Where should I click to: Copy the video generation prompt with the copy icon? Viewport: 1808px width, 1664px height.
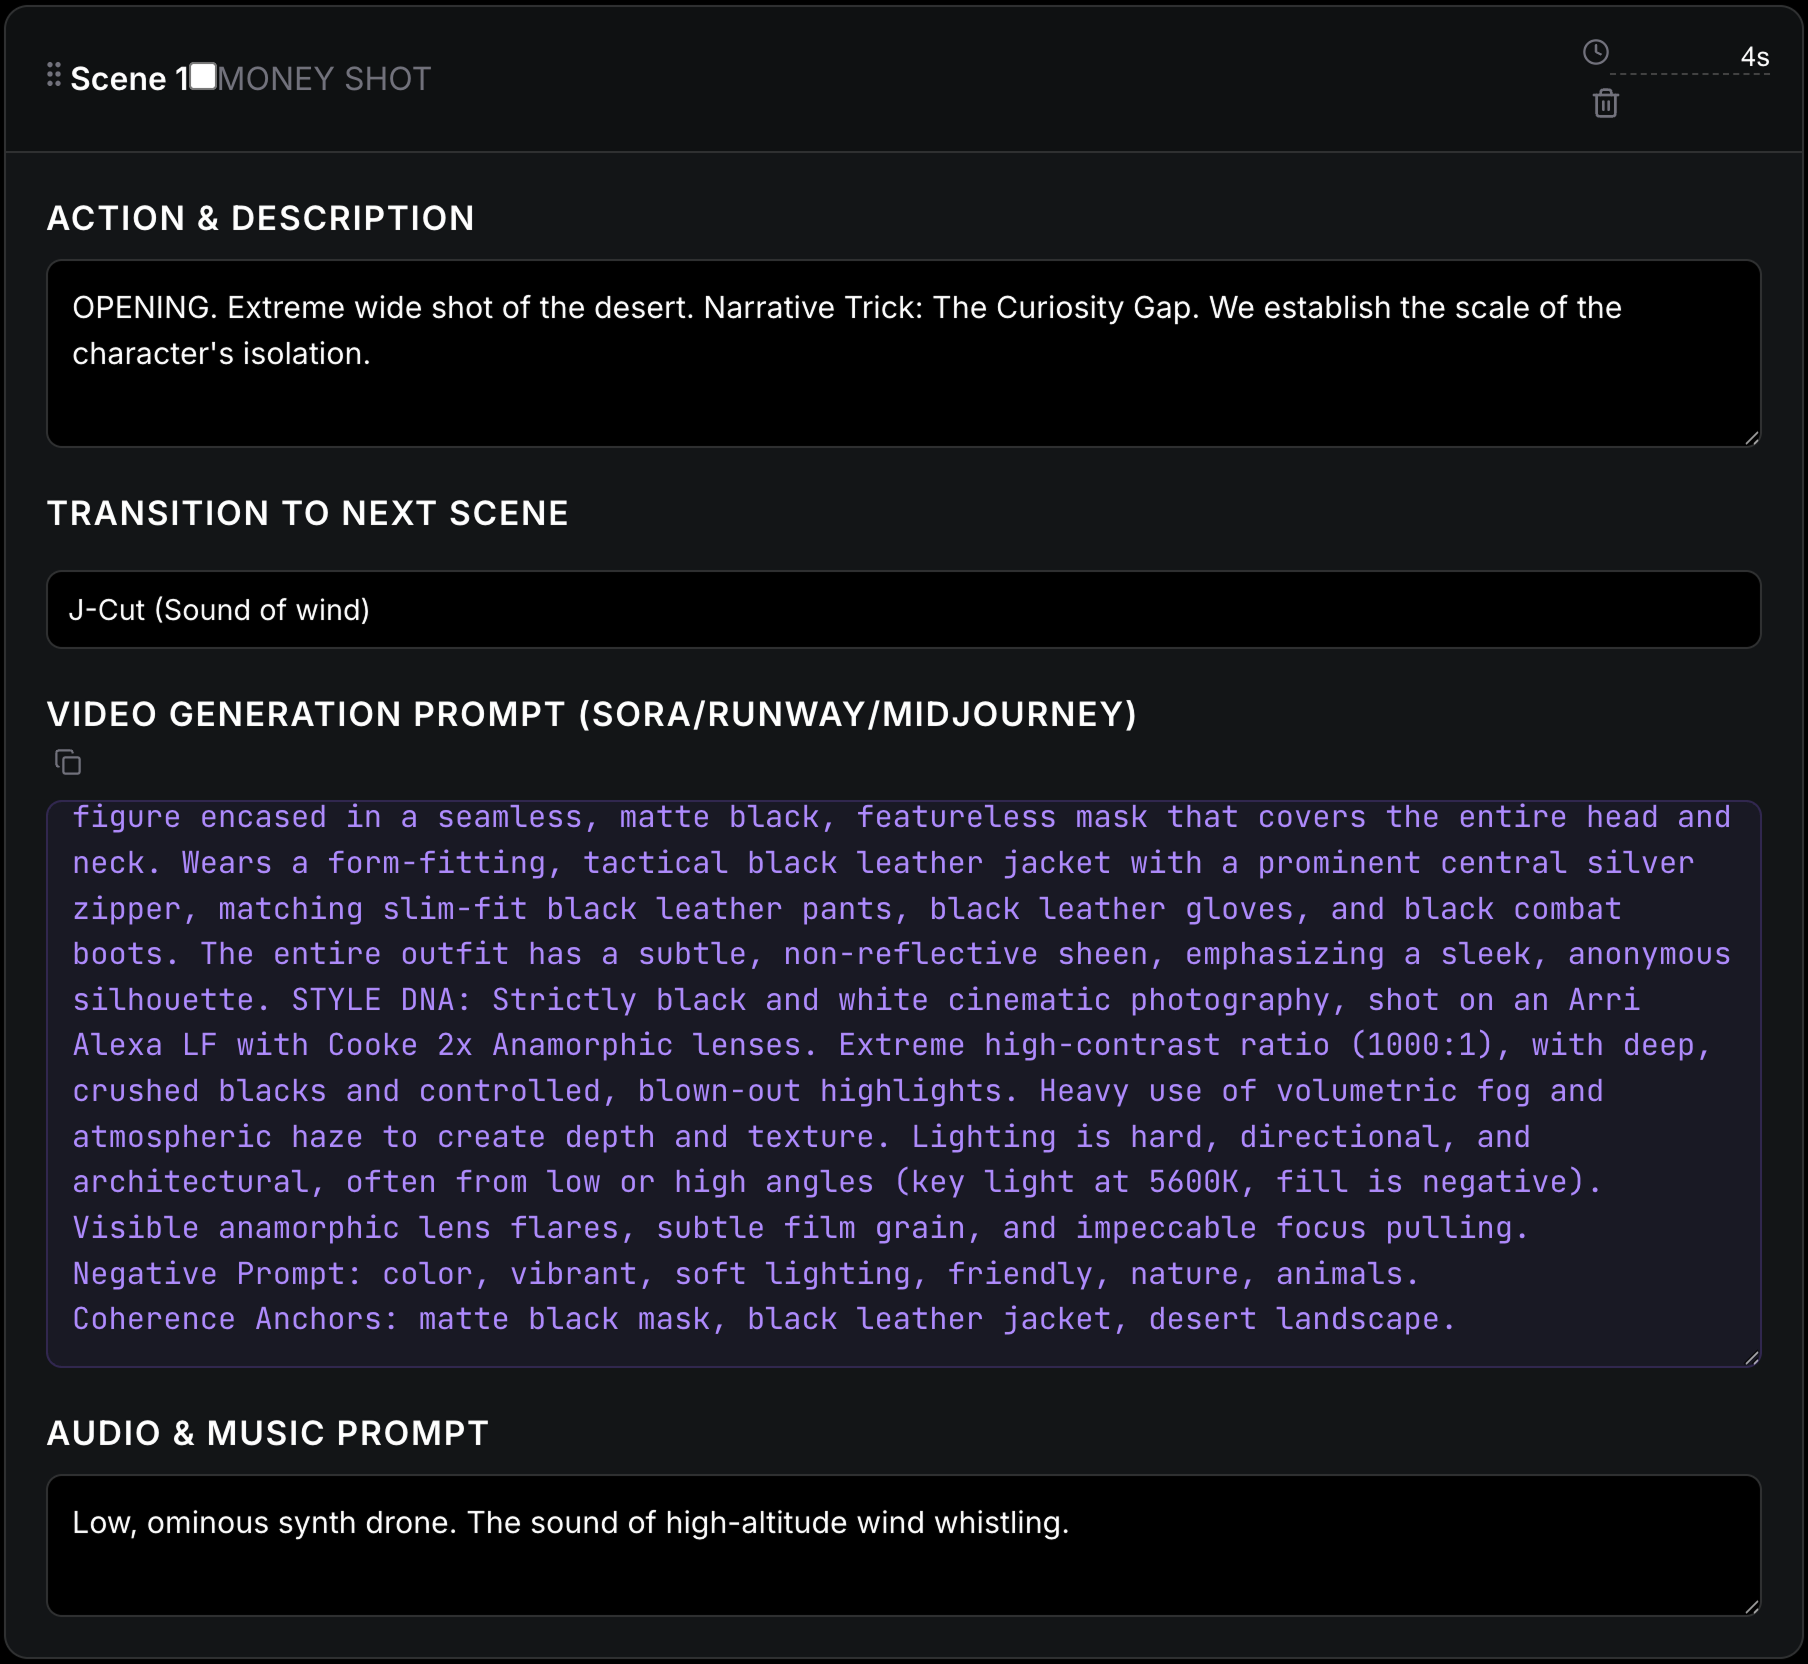[x=69, y=763]
